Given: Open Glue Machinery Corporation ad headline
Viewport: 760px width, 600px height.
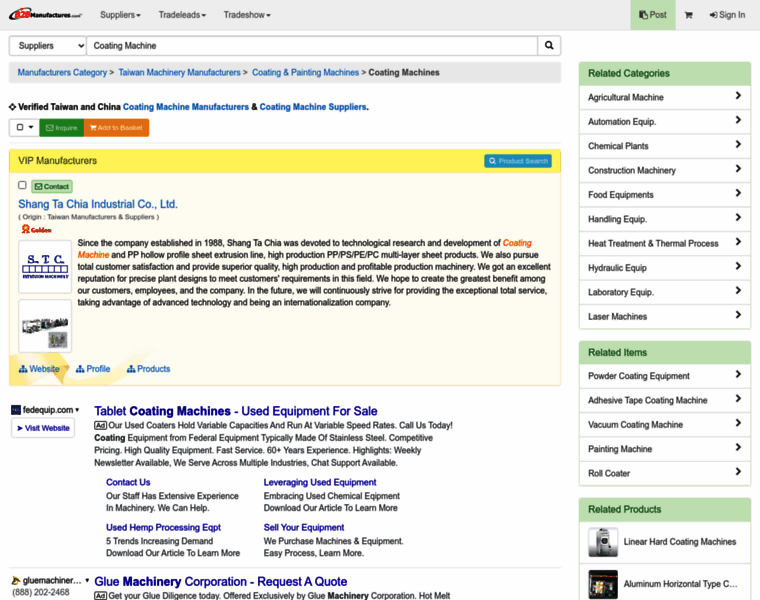Looking at the screenshot, I should click(x=221, y=581).
